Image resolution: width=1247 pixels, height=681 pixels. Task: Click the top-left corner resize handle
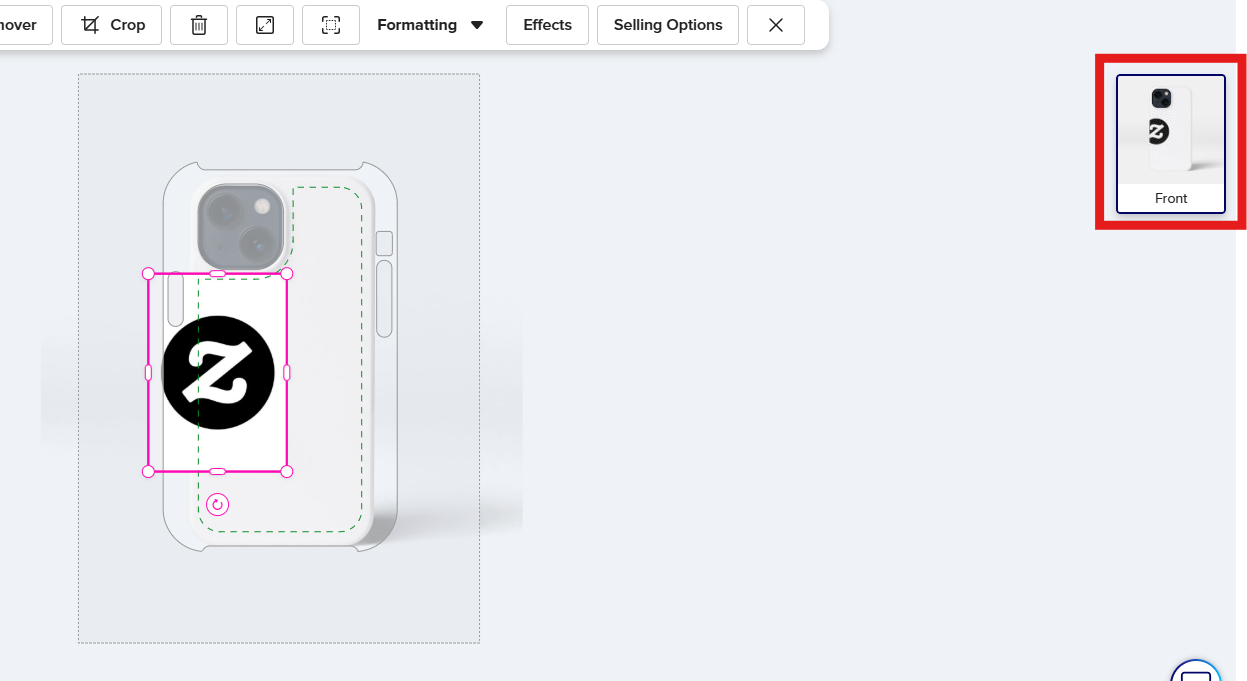coord(148,273)
